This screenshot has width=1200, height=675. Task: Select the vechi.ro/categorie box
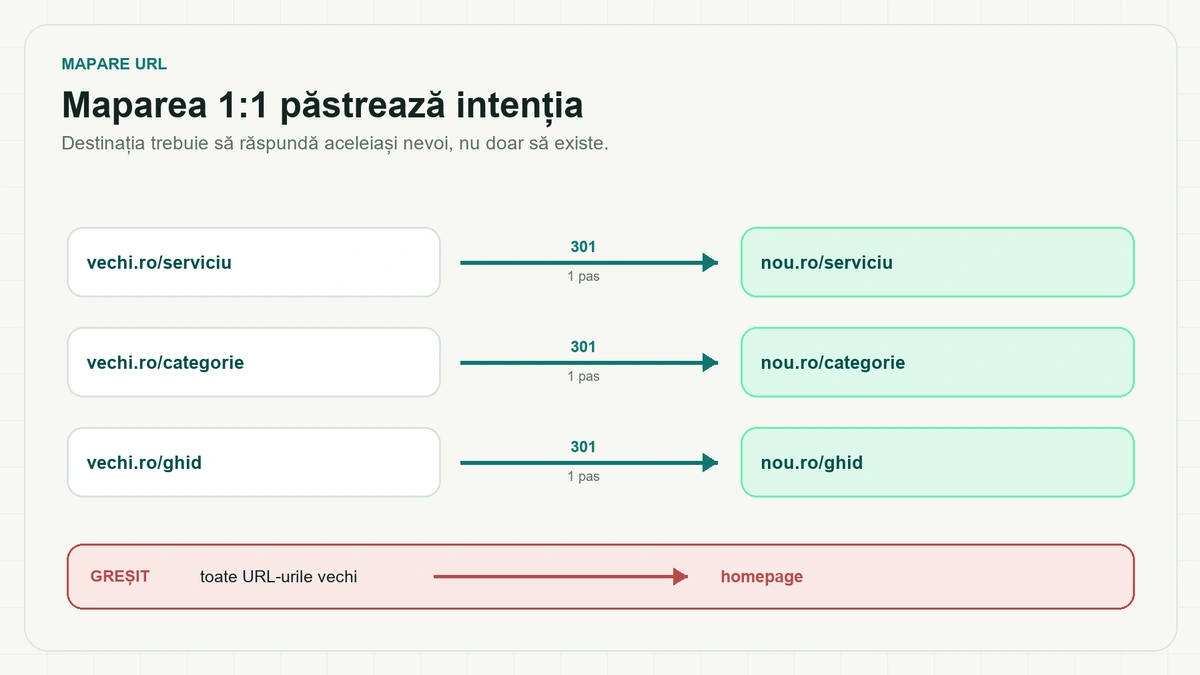coord(254,362)
